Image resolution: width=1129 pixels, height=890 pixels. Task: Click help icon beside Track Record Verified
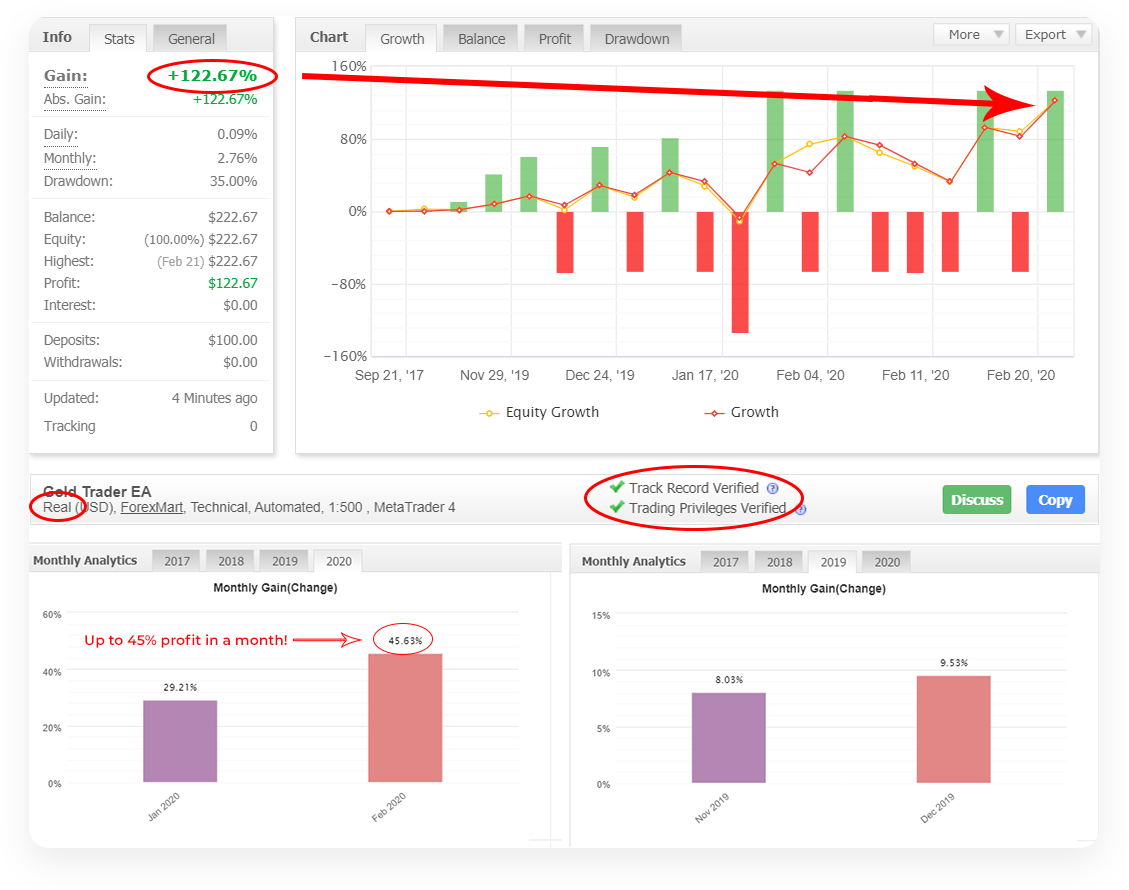(x=773, y=488)
